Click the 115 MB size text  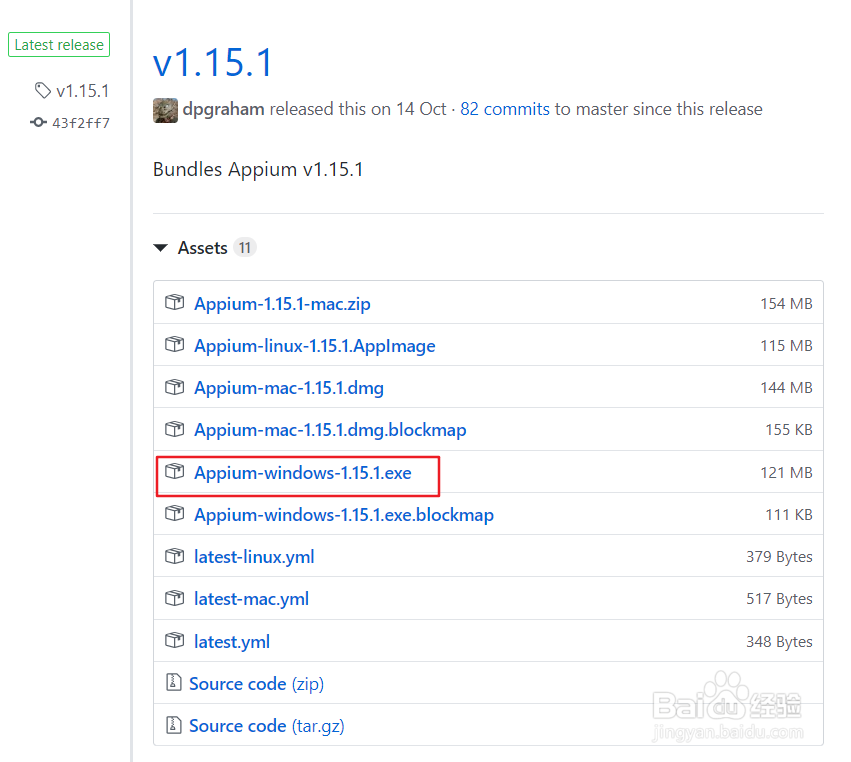point(786,346)
